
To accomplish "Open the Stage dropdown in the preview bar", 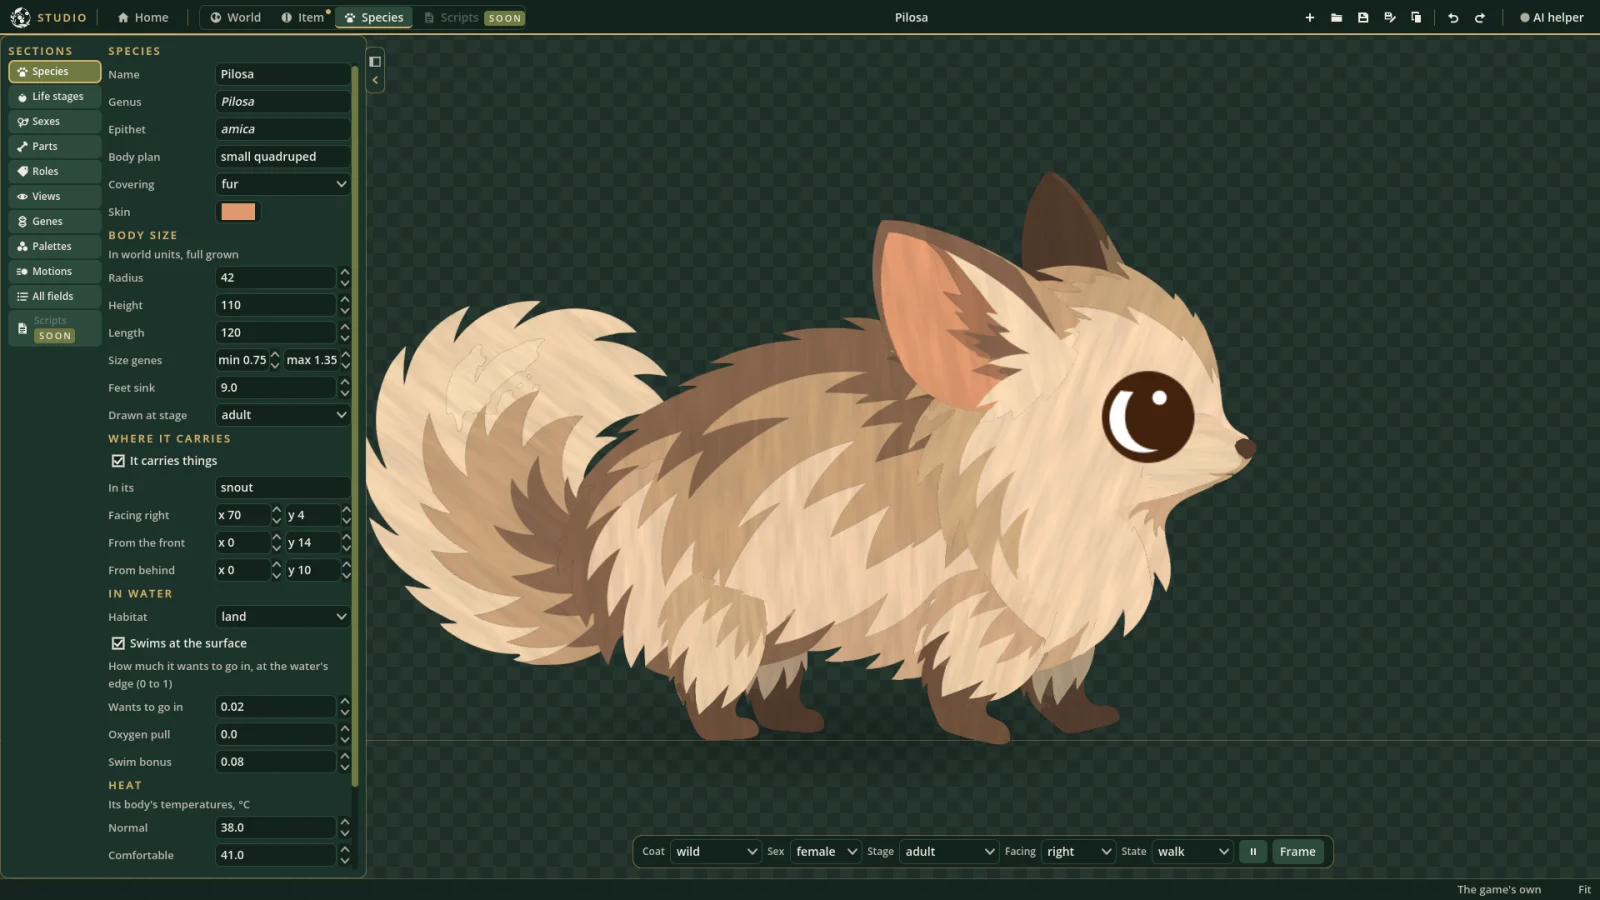I will coord(949,852).
